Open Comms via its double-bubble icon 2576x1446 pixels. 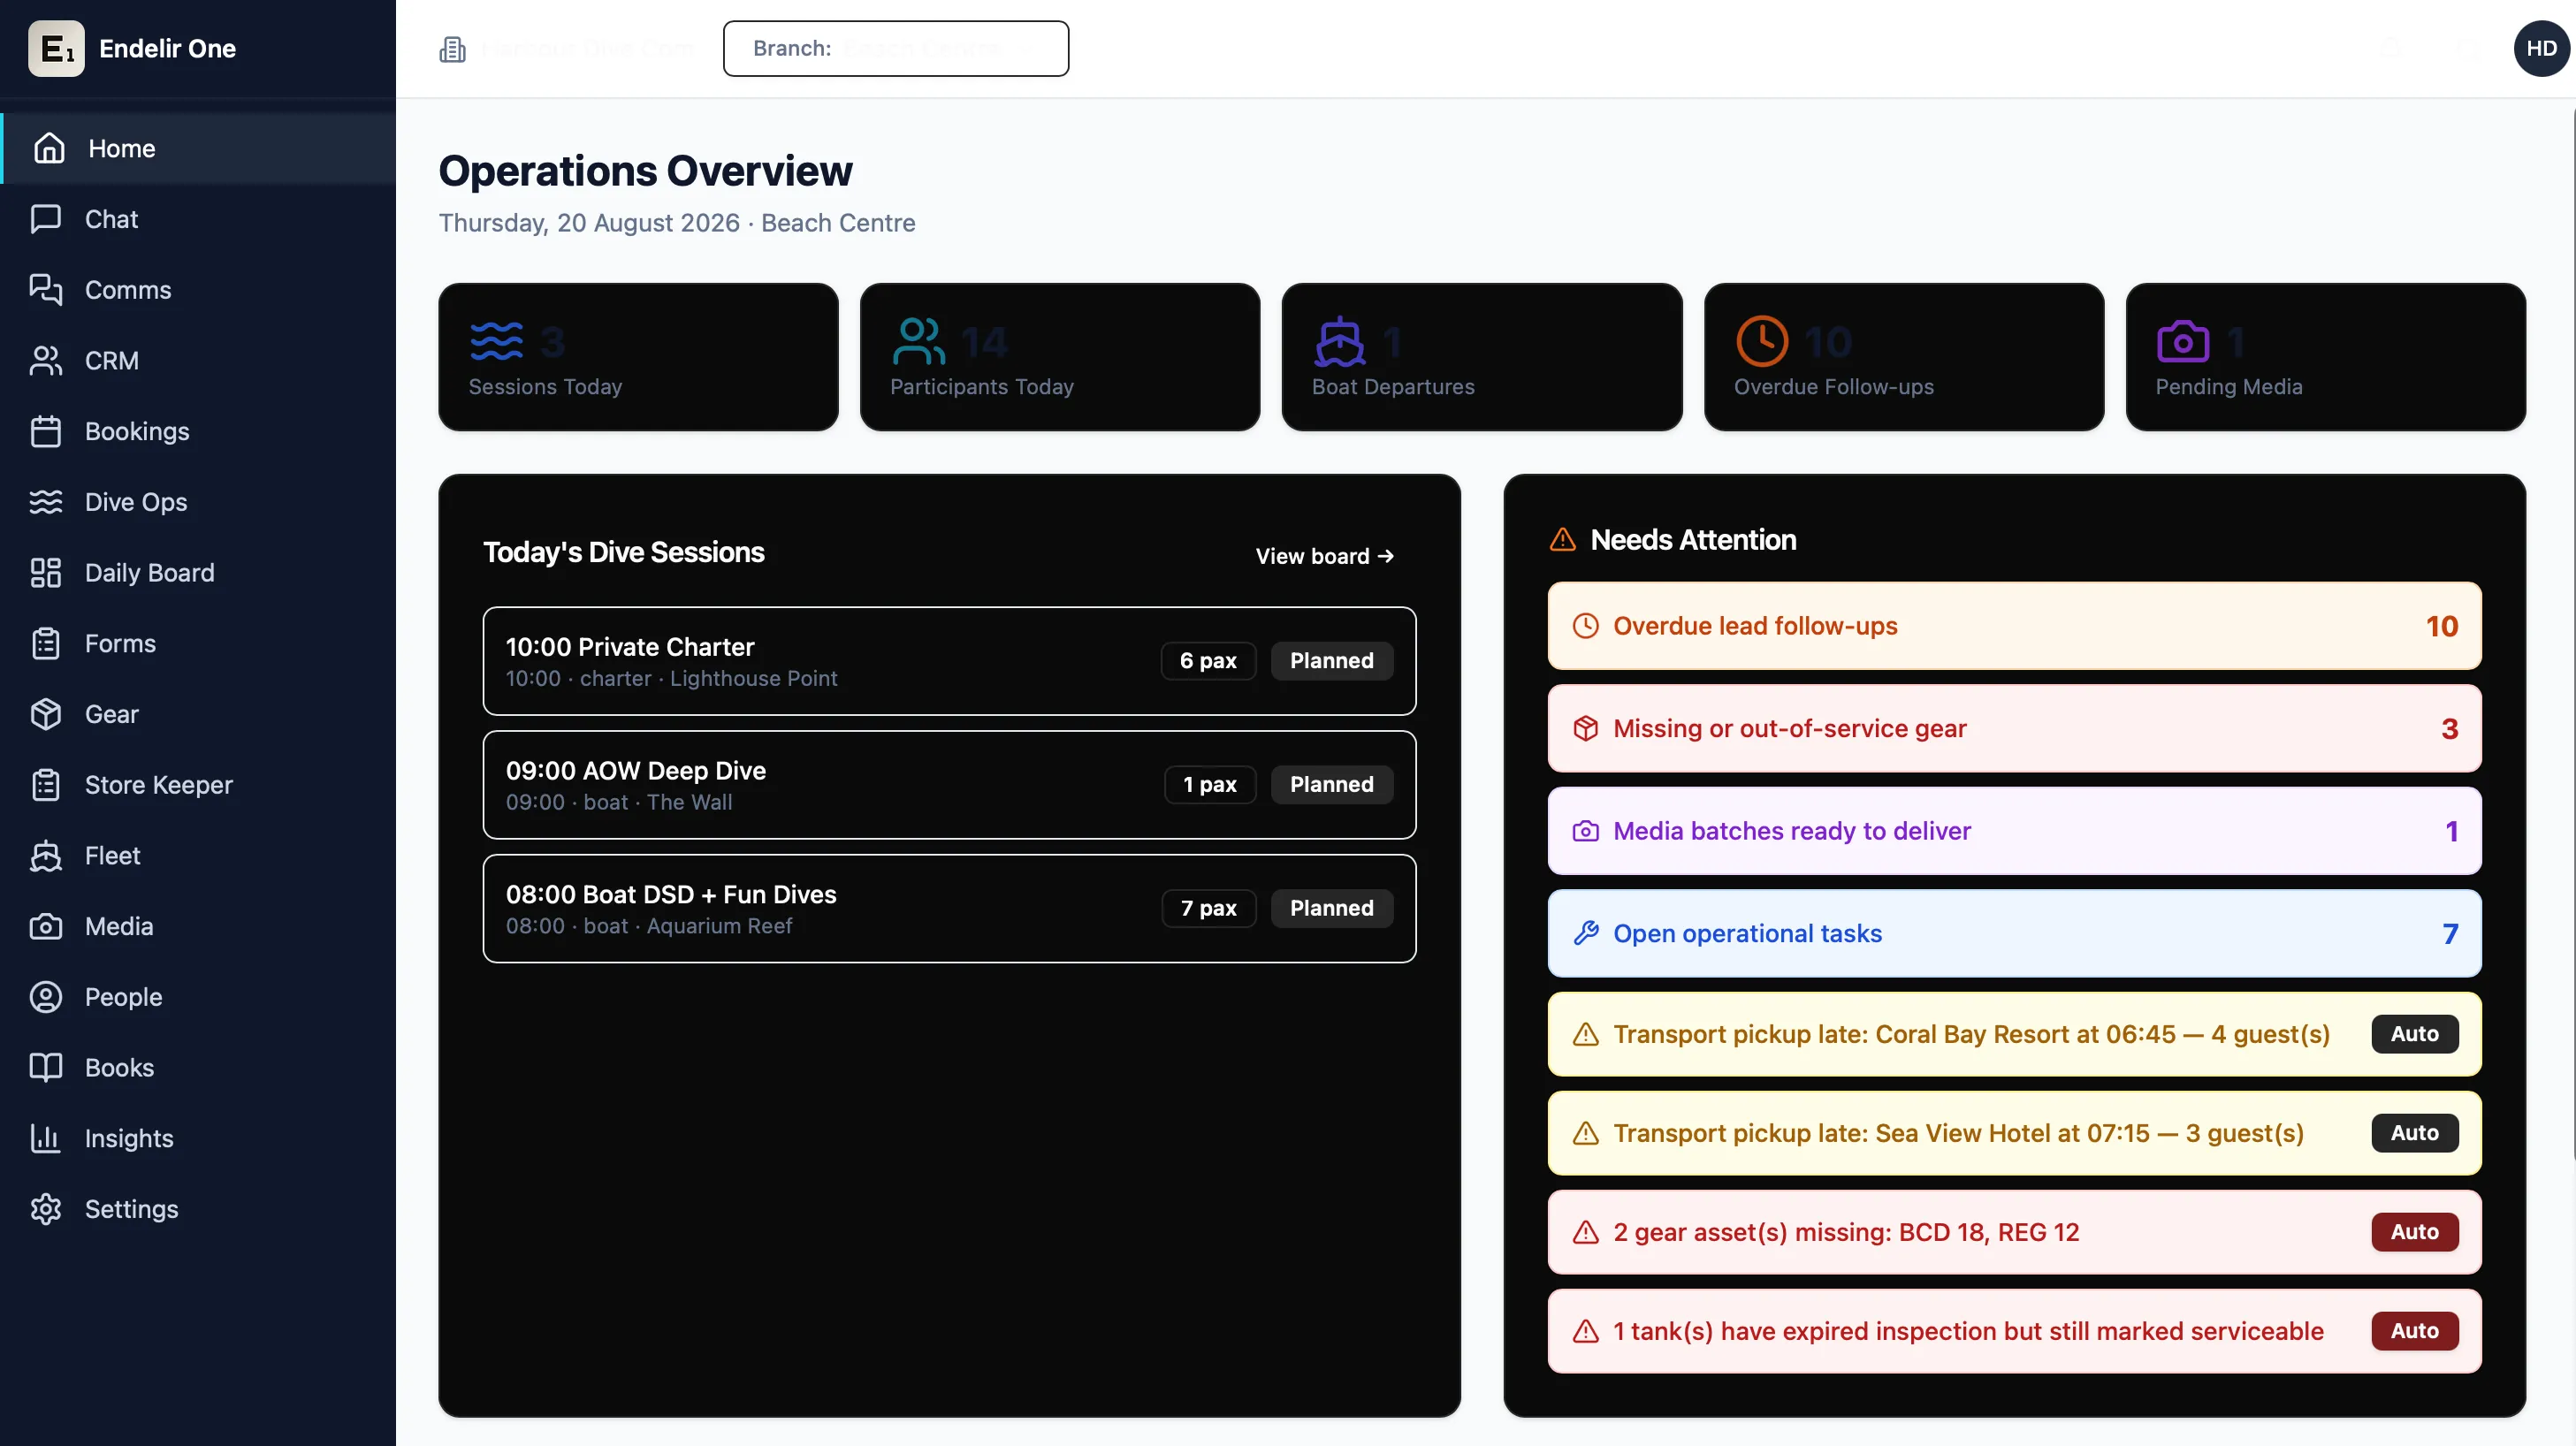click(x=46, y=290)
